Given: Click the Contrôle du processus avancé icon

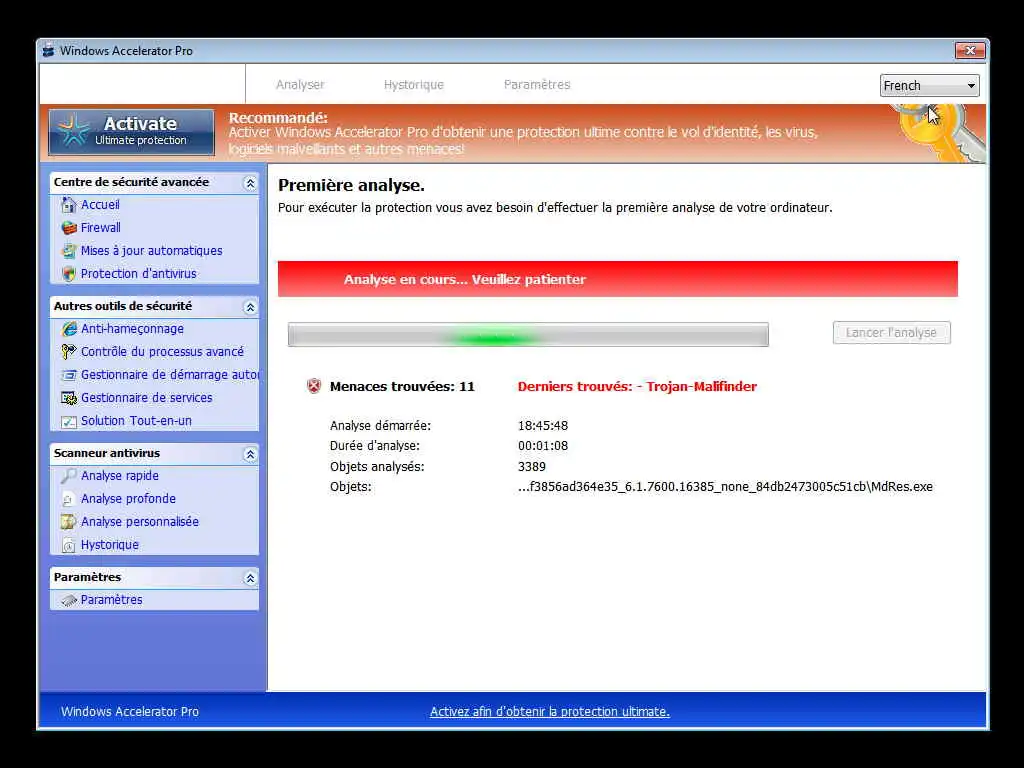Looking at the screenshot, I should click(69, 352).
